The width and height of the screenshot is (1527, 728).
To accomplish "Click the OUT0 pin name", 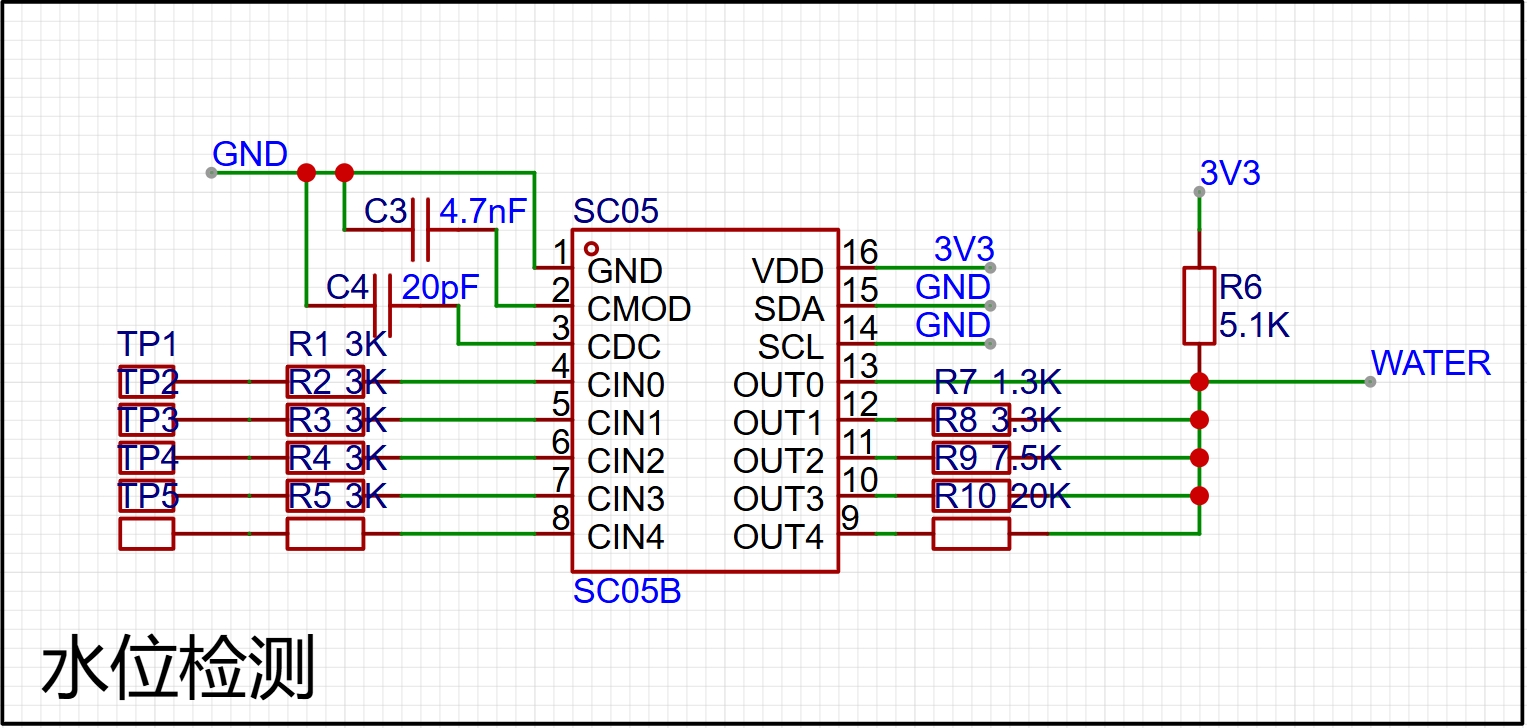I will [x=779, y=385].
